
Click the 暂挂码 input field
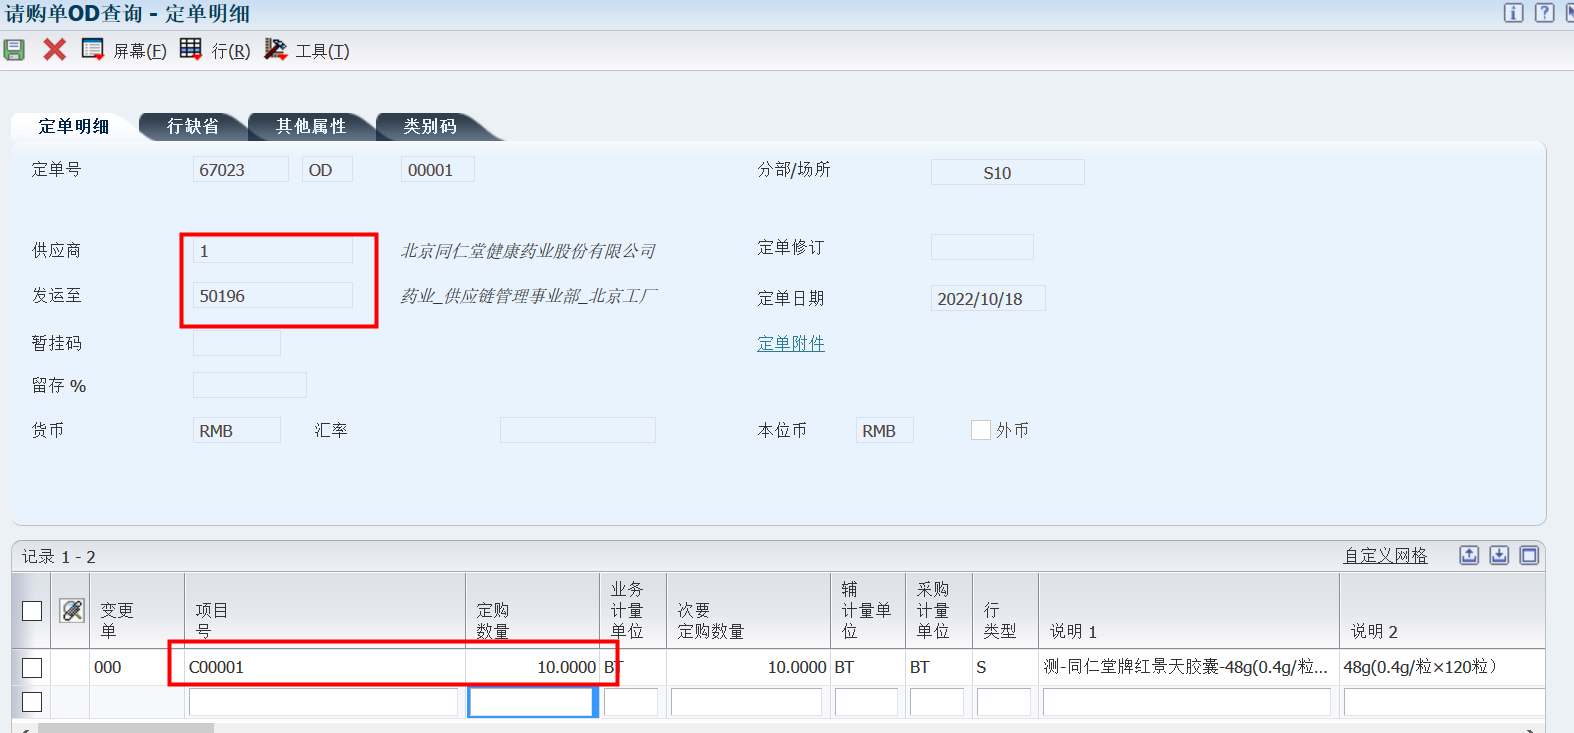click(x=237, y=344)
